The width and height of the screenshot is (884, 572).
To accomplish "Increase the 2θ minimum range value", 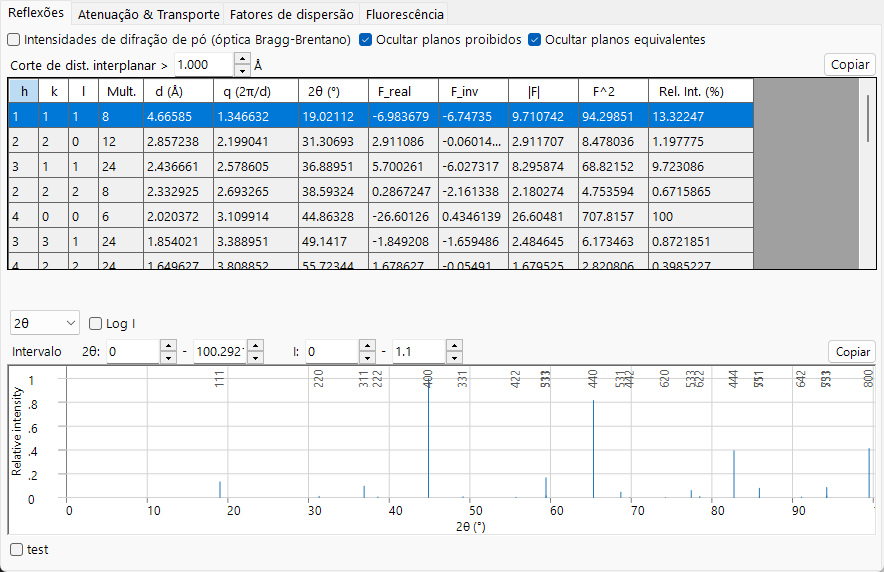I will tap(168, 346).
